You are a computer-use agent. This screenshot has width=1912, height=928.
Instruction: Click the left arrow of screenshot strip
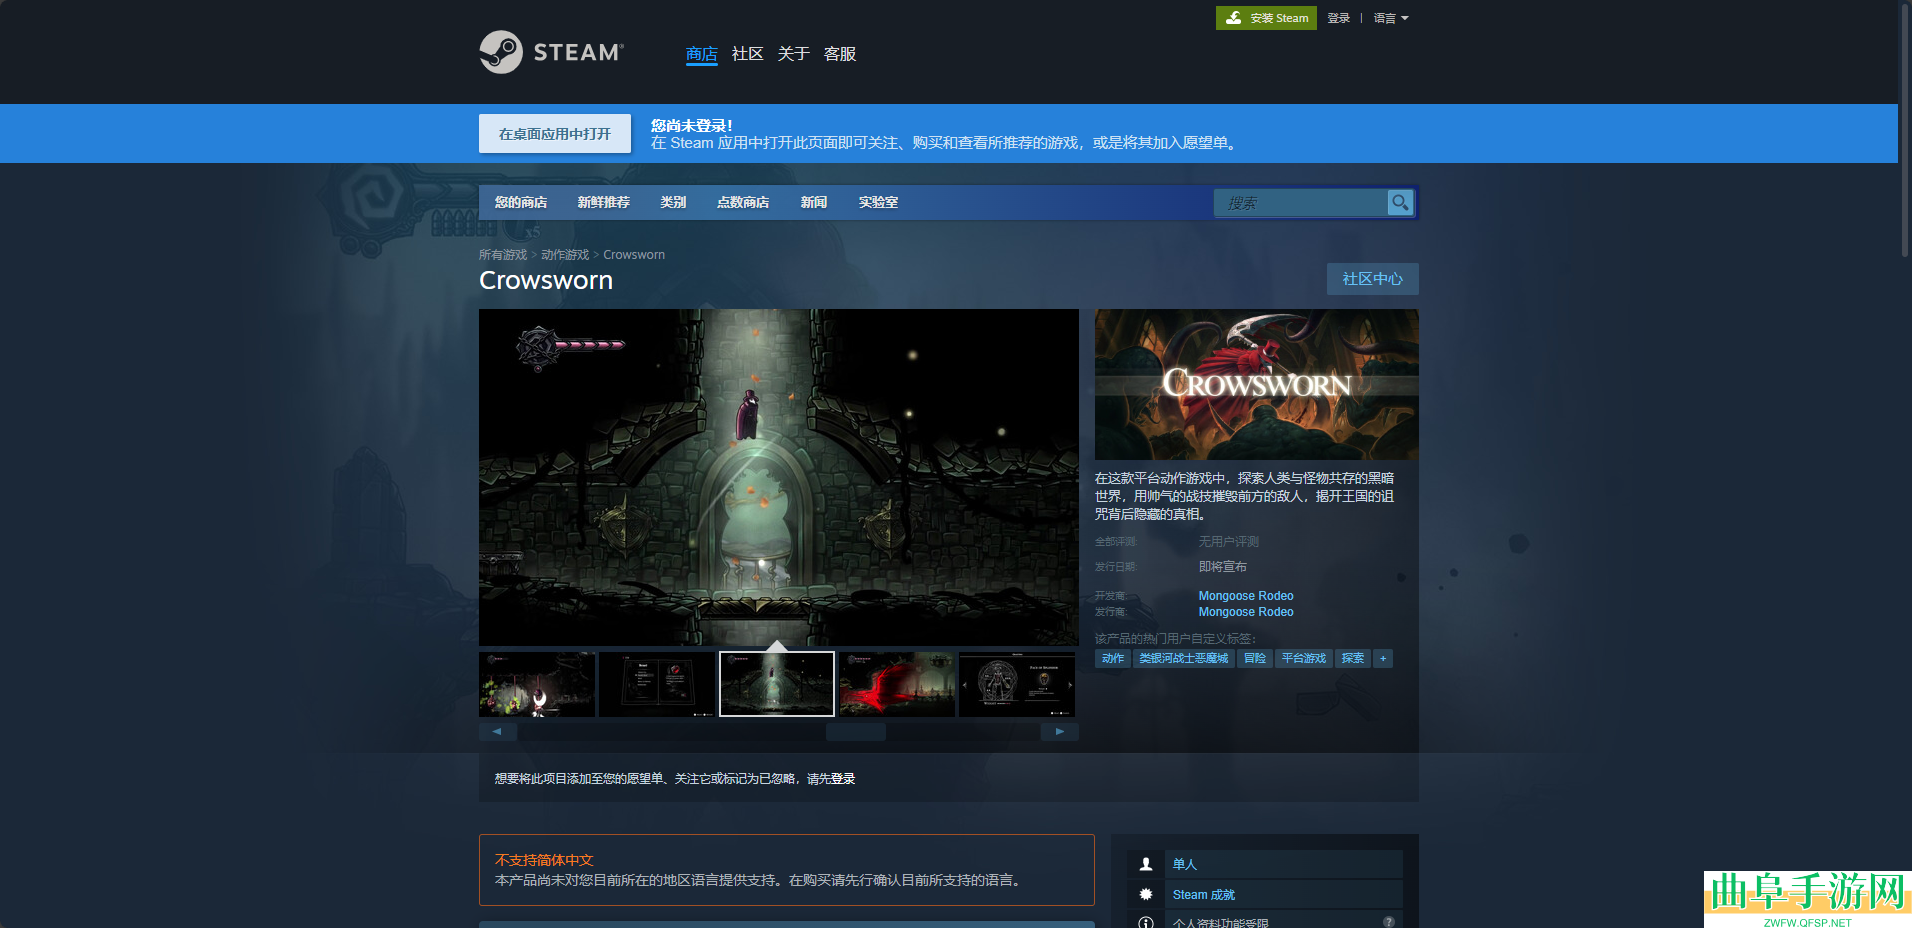(x=497, y=732)
